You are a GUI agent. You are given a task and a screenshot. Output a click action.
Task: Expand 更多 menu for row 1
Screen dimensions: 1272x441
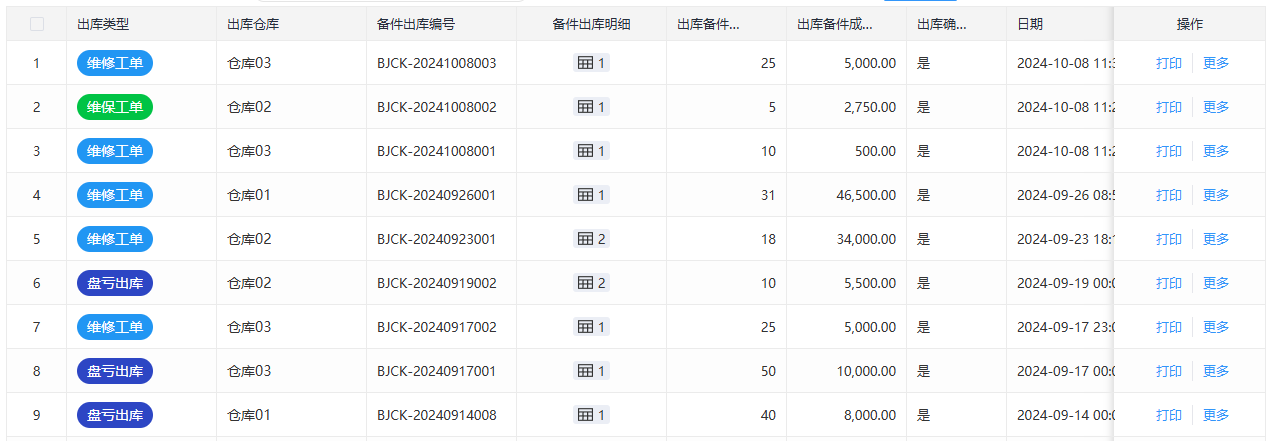[x=1216, y=63]
